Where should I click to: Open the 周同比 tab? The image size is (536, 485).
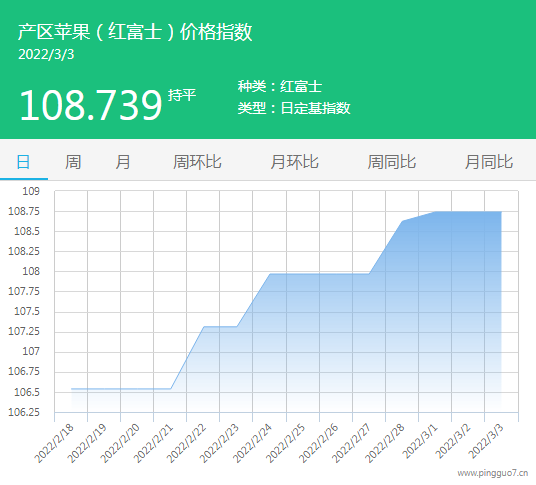coord(392,162)
